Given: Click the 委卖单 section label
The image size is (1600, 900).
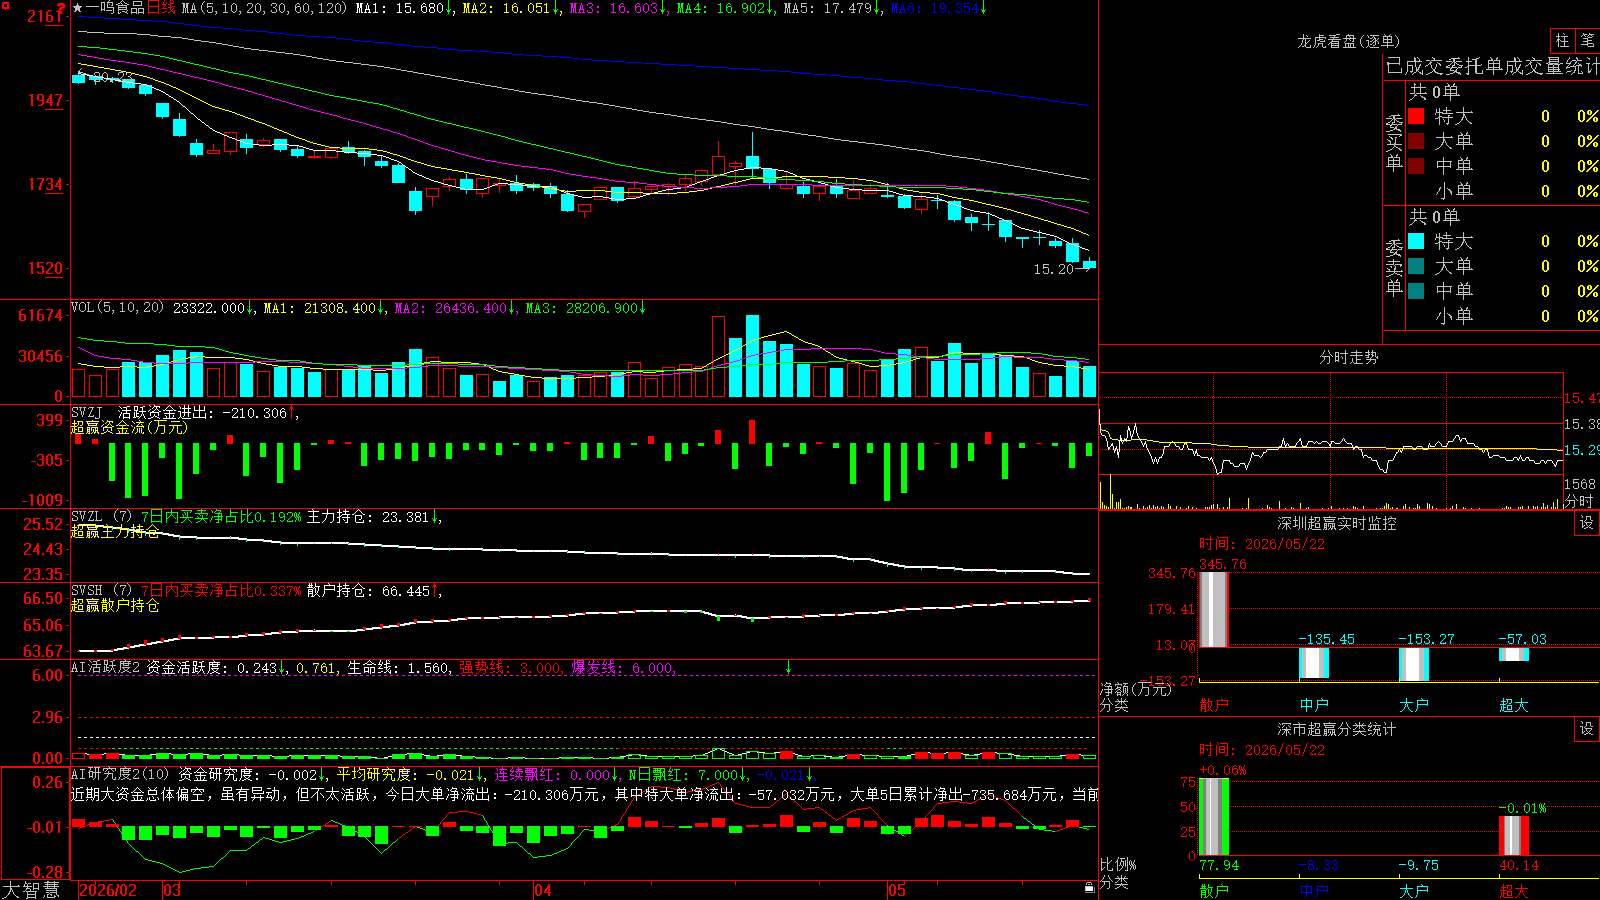Looking at the screenshot, I should (1394, 268).
